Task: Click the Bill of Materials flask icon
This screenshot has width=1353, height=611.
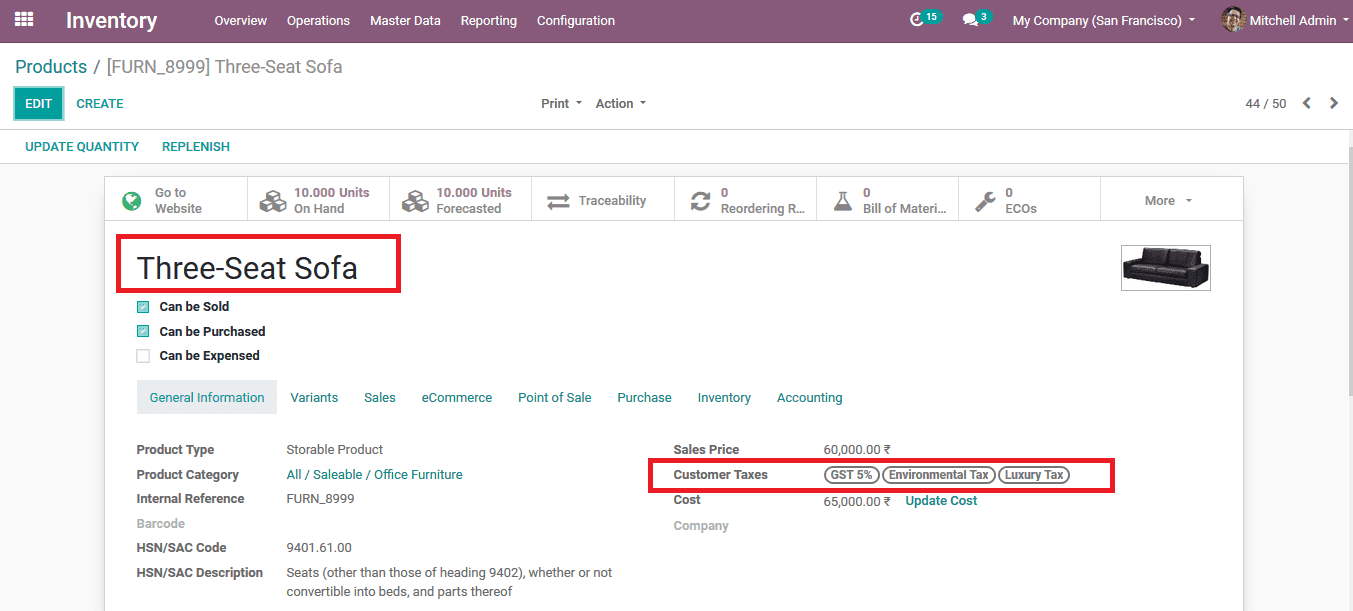Action: 843,201
